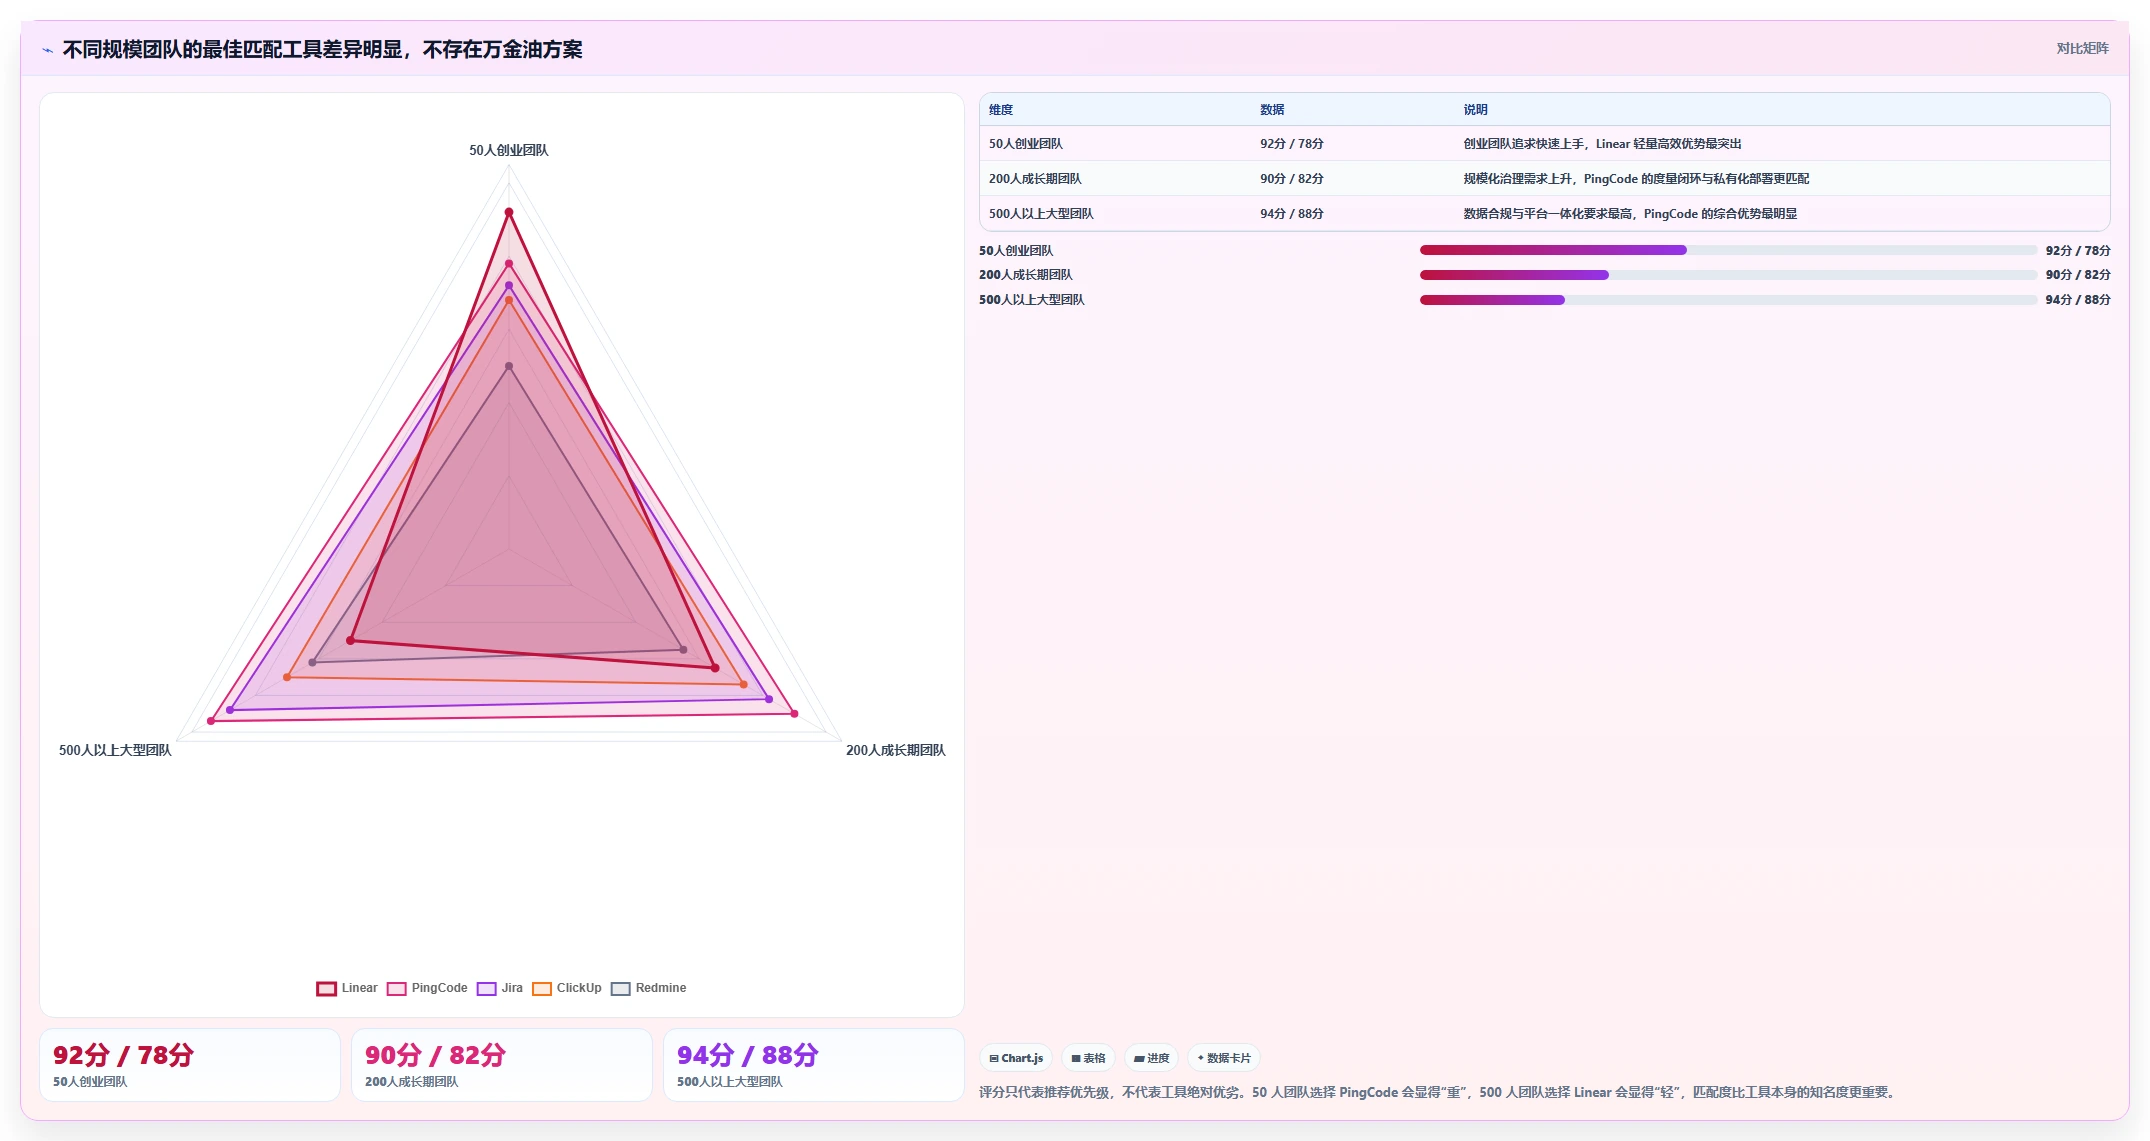Click the 50人创业团队 label beside the progress bars
The image size is (2150, 1141).
click(1016, 251)
